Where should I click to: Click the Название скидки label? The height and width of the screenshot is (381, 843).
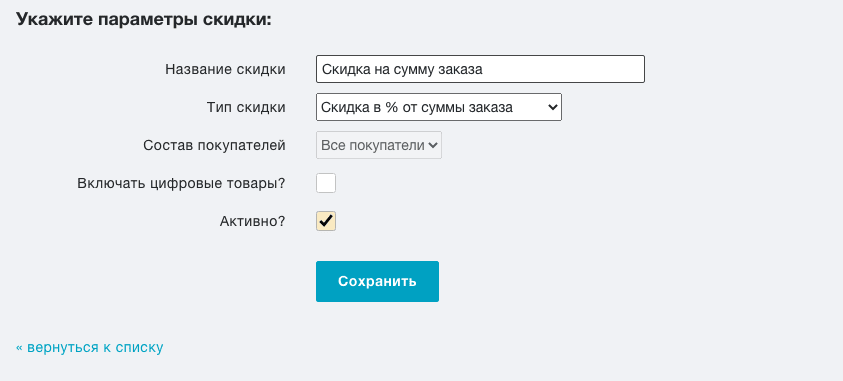click(225, 69)
